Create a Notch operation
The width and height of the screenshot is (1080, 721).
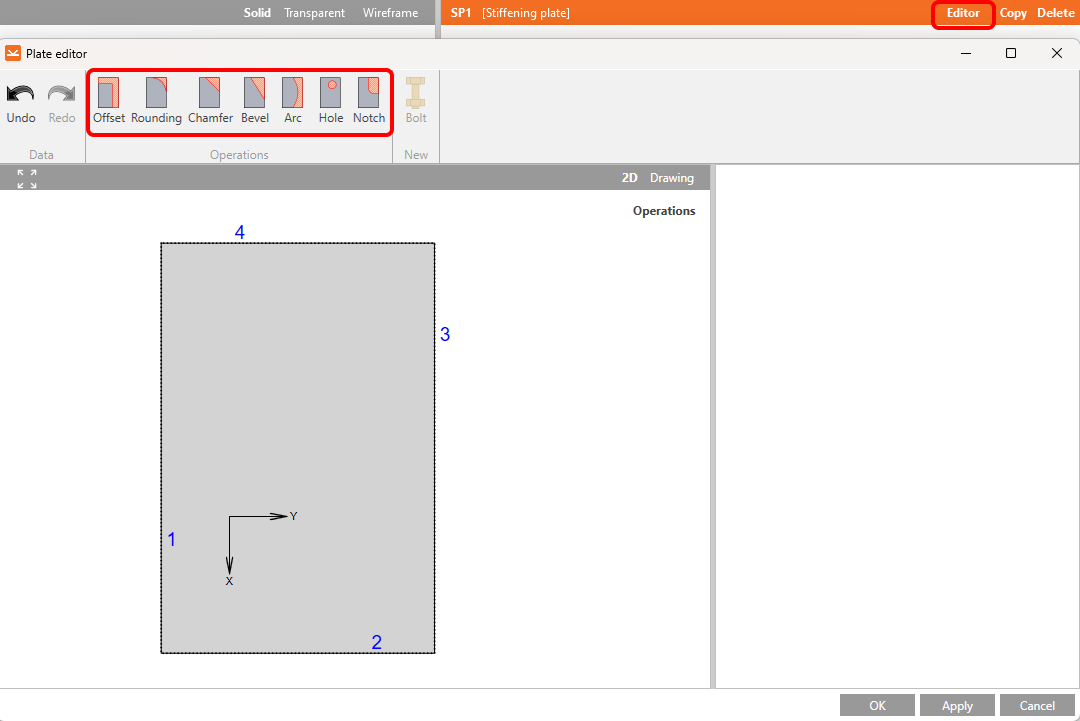click(x=368, y=99)
